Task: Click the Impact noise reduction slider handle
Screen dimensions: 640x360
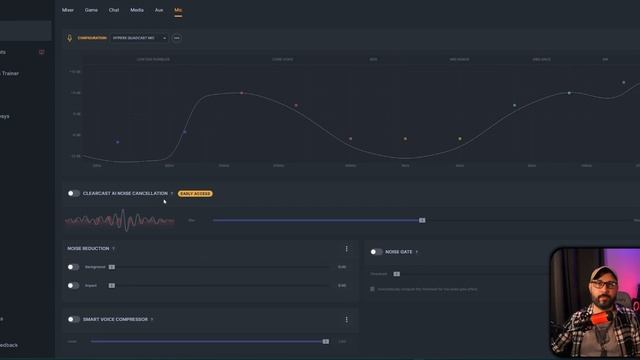Action: (x=112, y=285)
